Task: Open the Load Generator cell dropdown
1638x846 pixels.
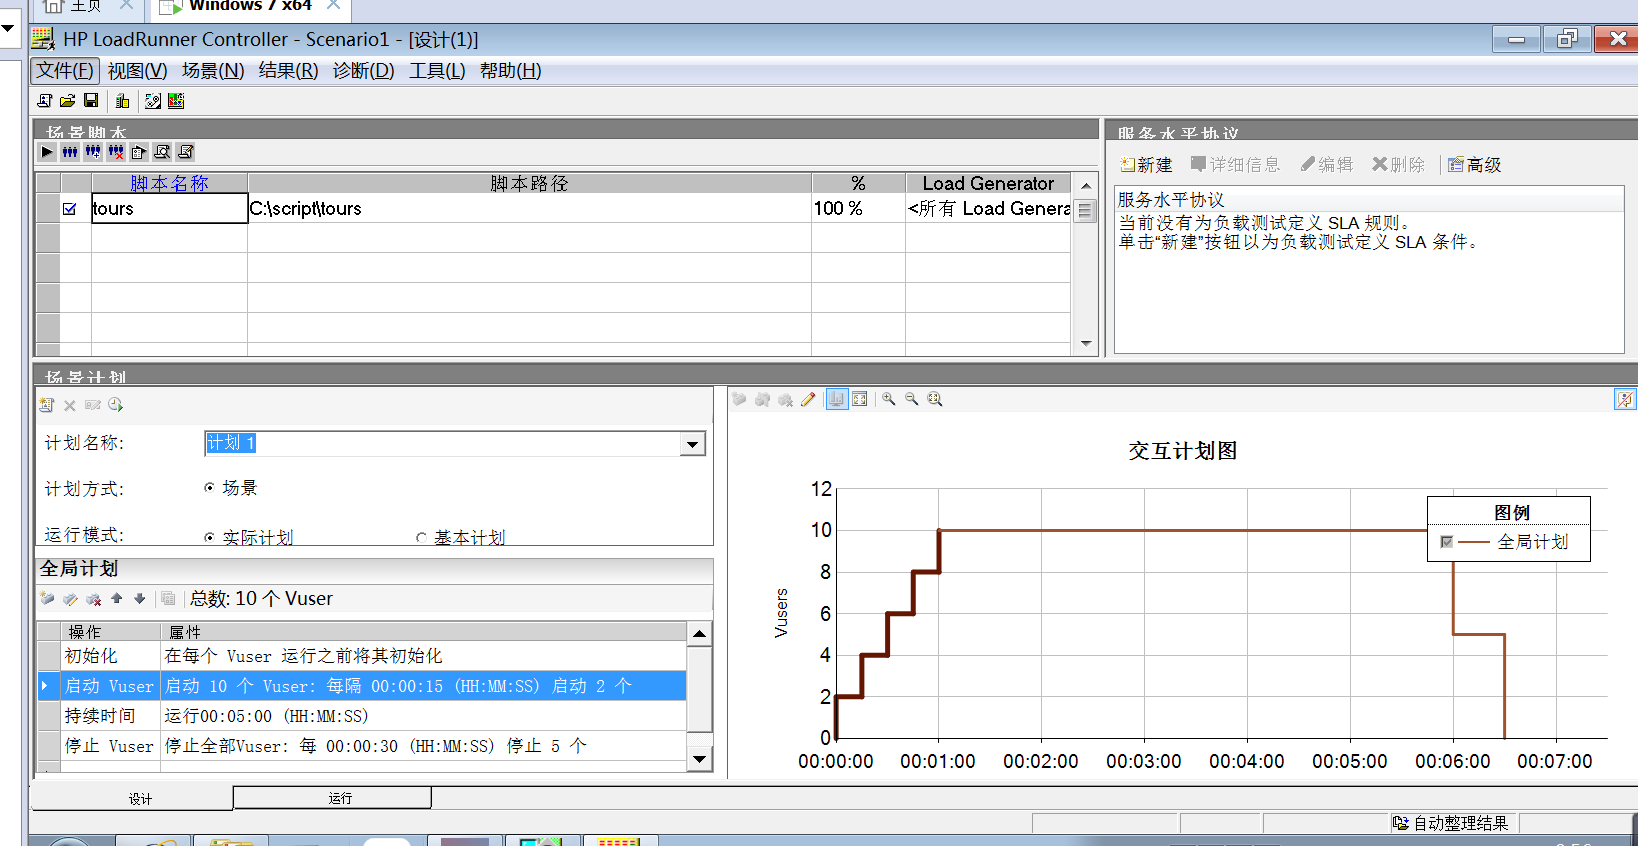Action: coord(988,208)
